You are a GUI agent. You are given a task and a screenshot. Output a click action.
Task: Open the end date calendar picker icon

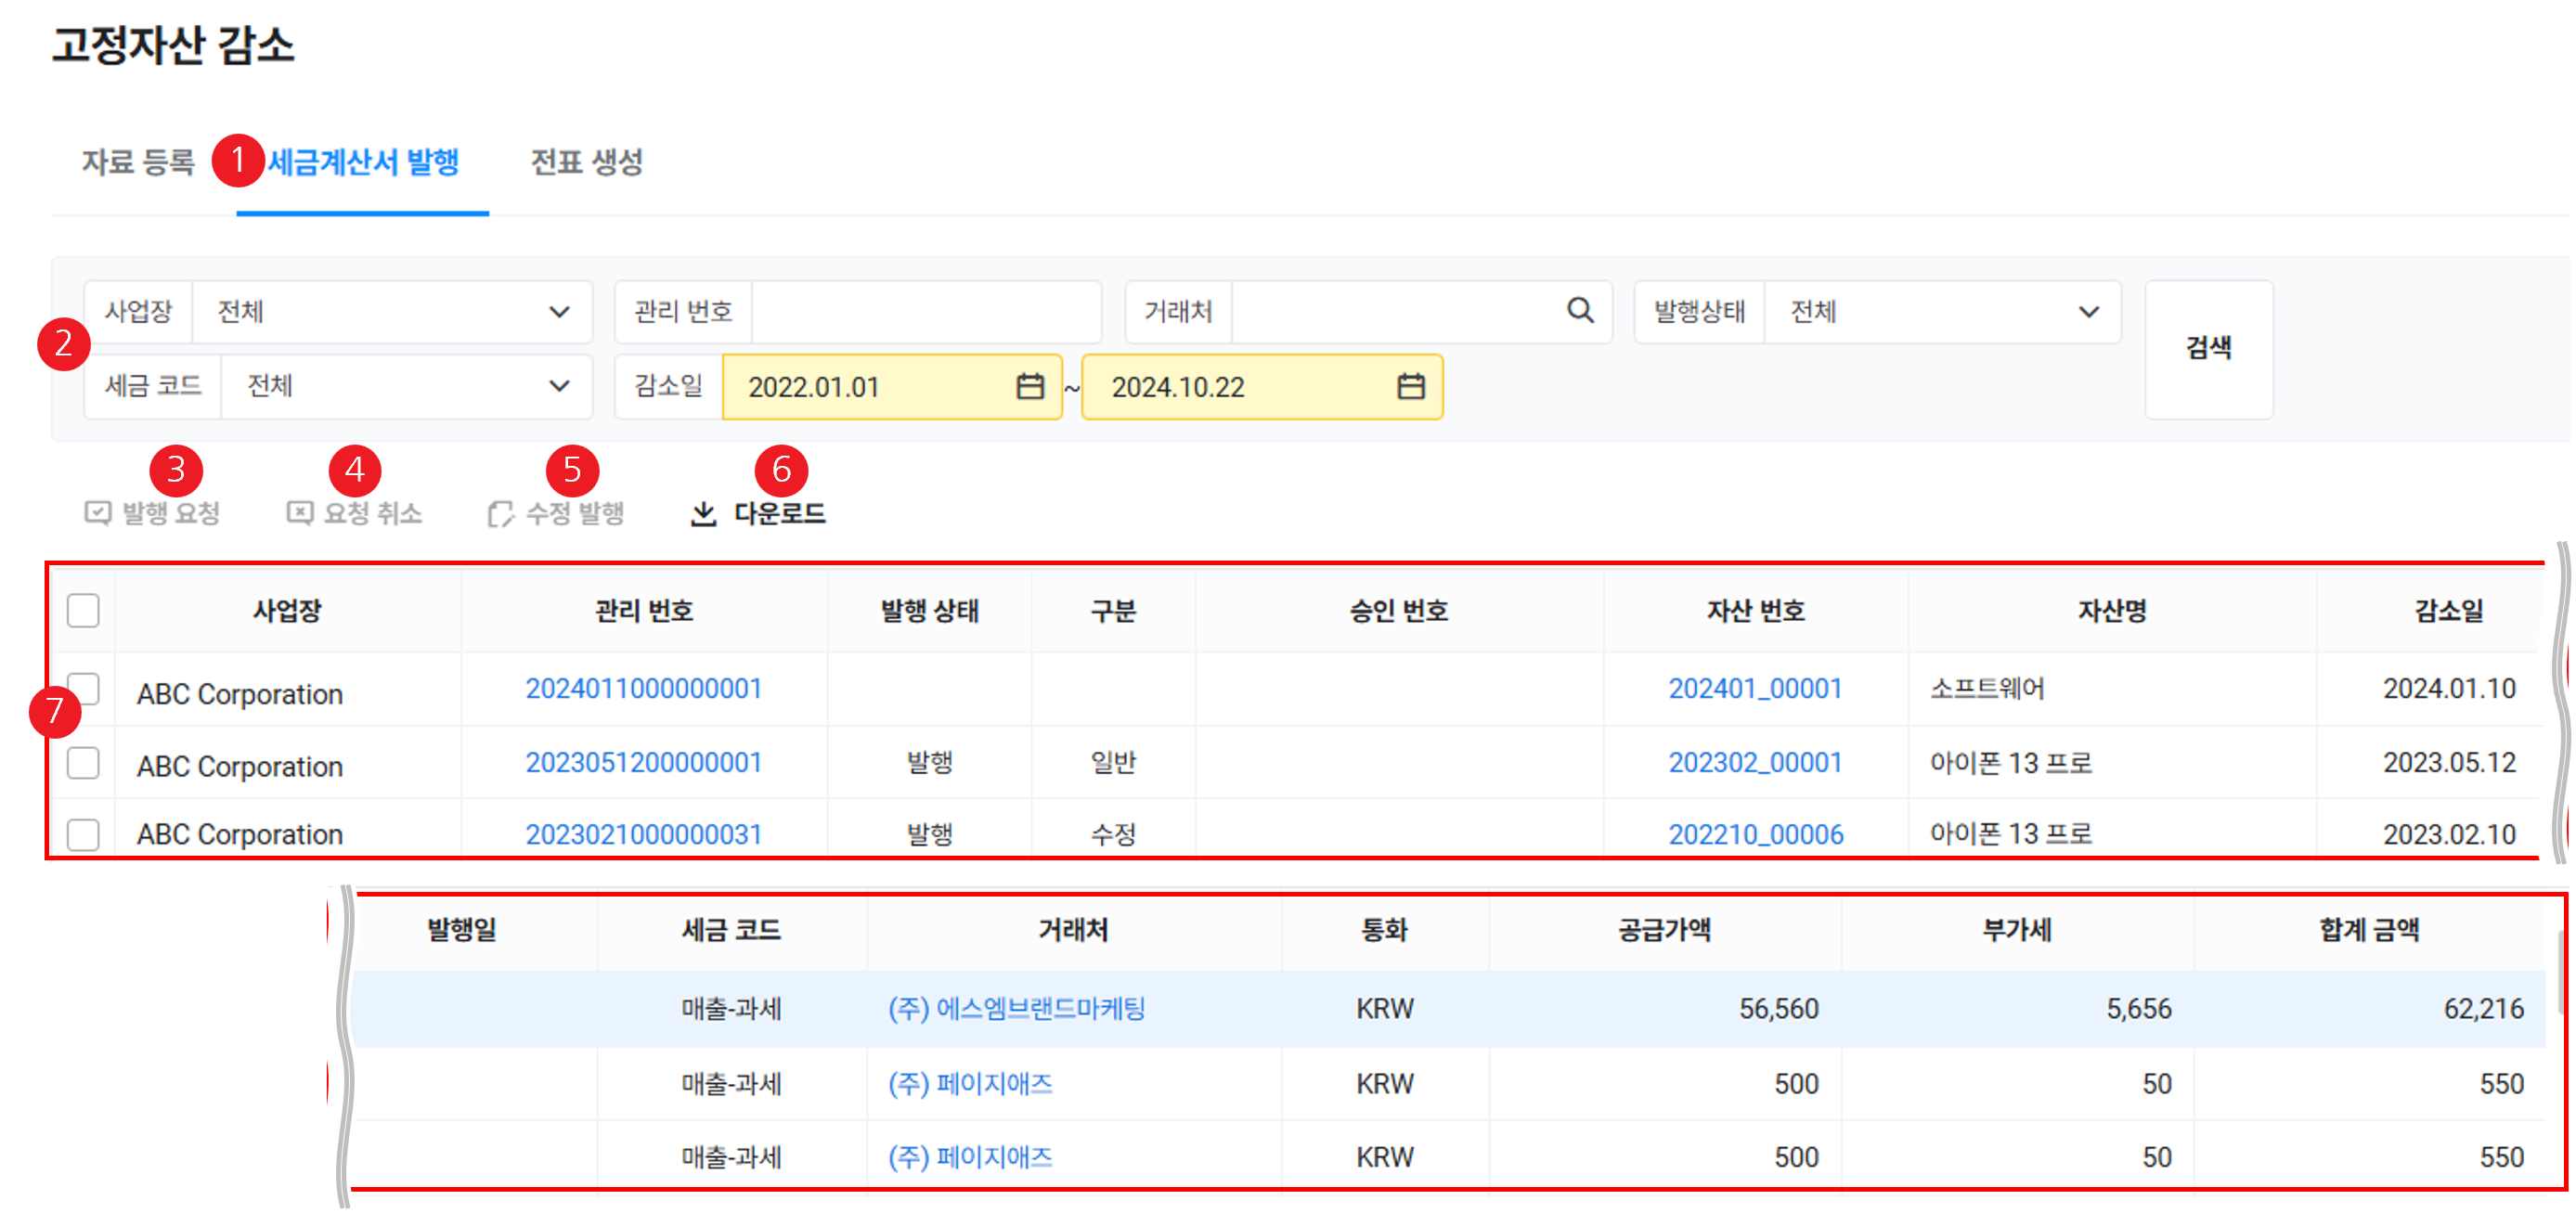1410,386
